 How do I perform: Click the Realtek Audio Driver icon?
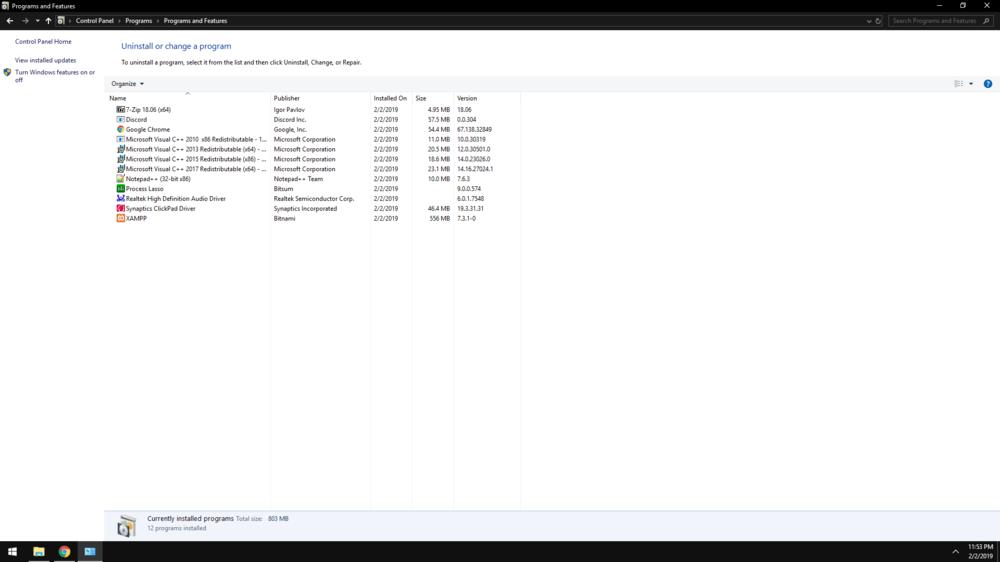pyautogui.click(x=121, y=198)
